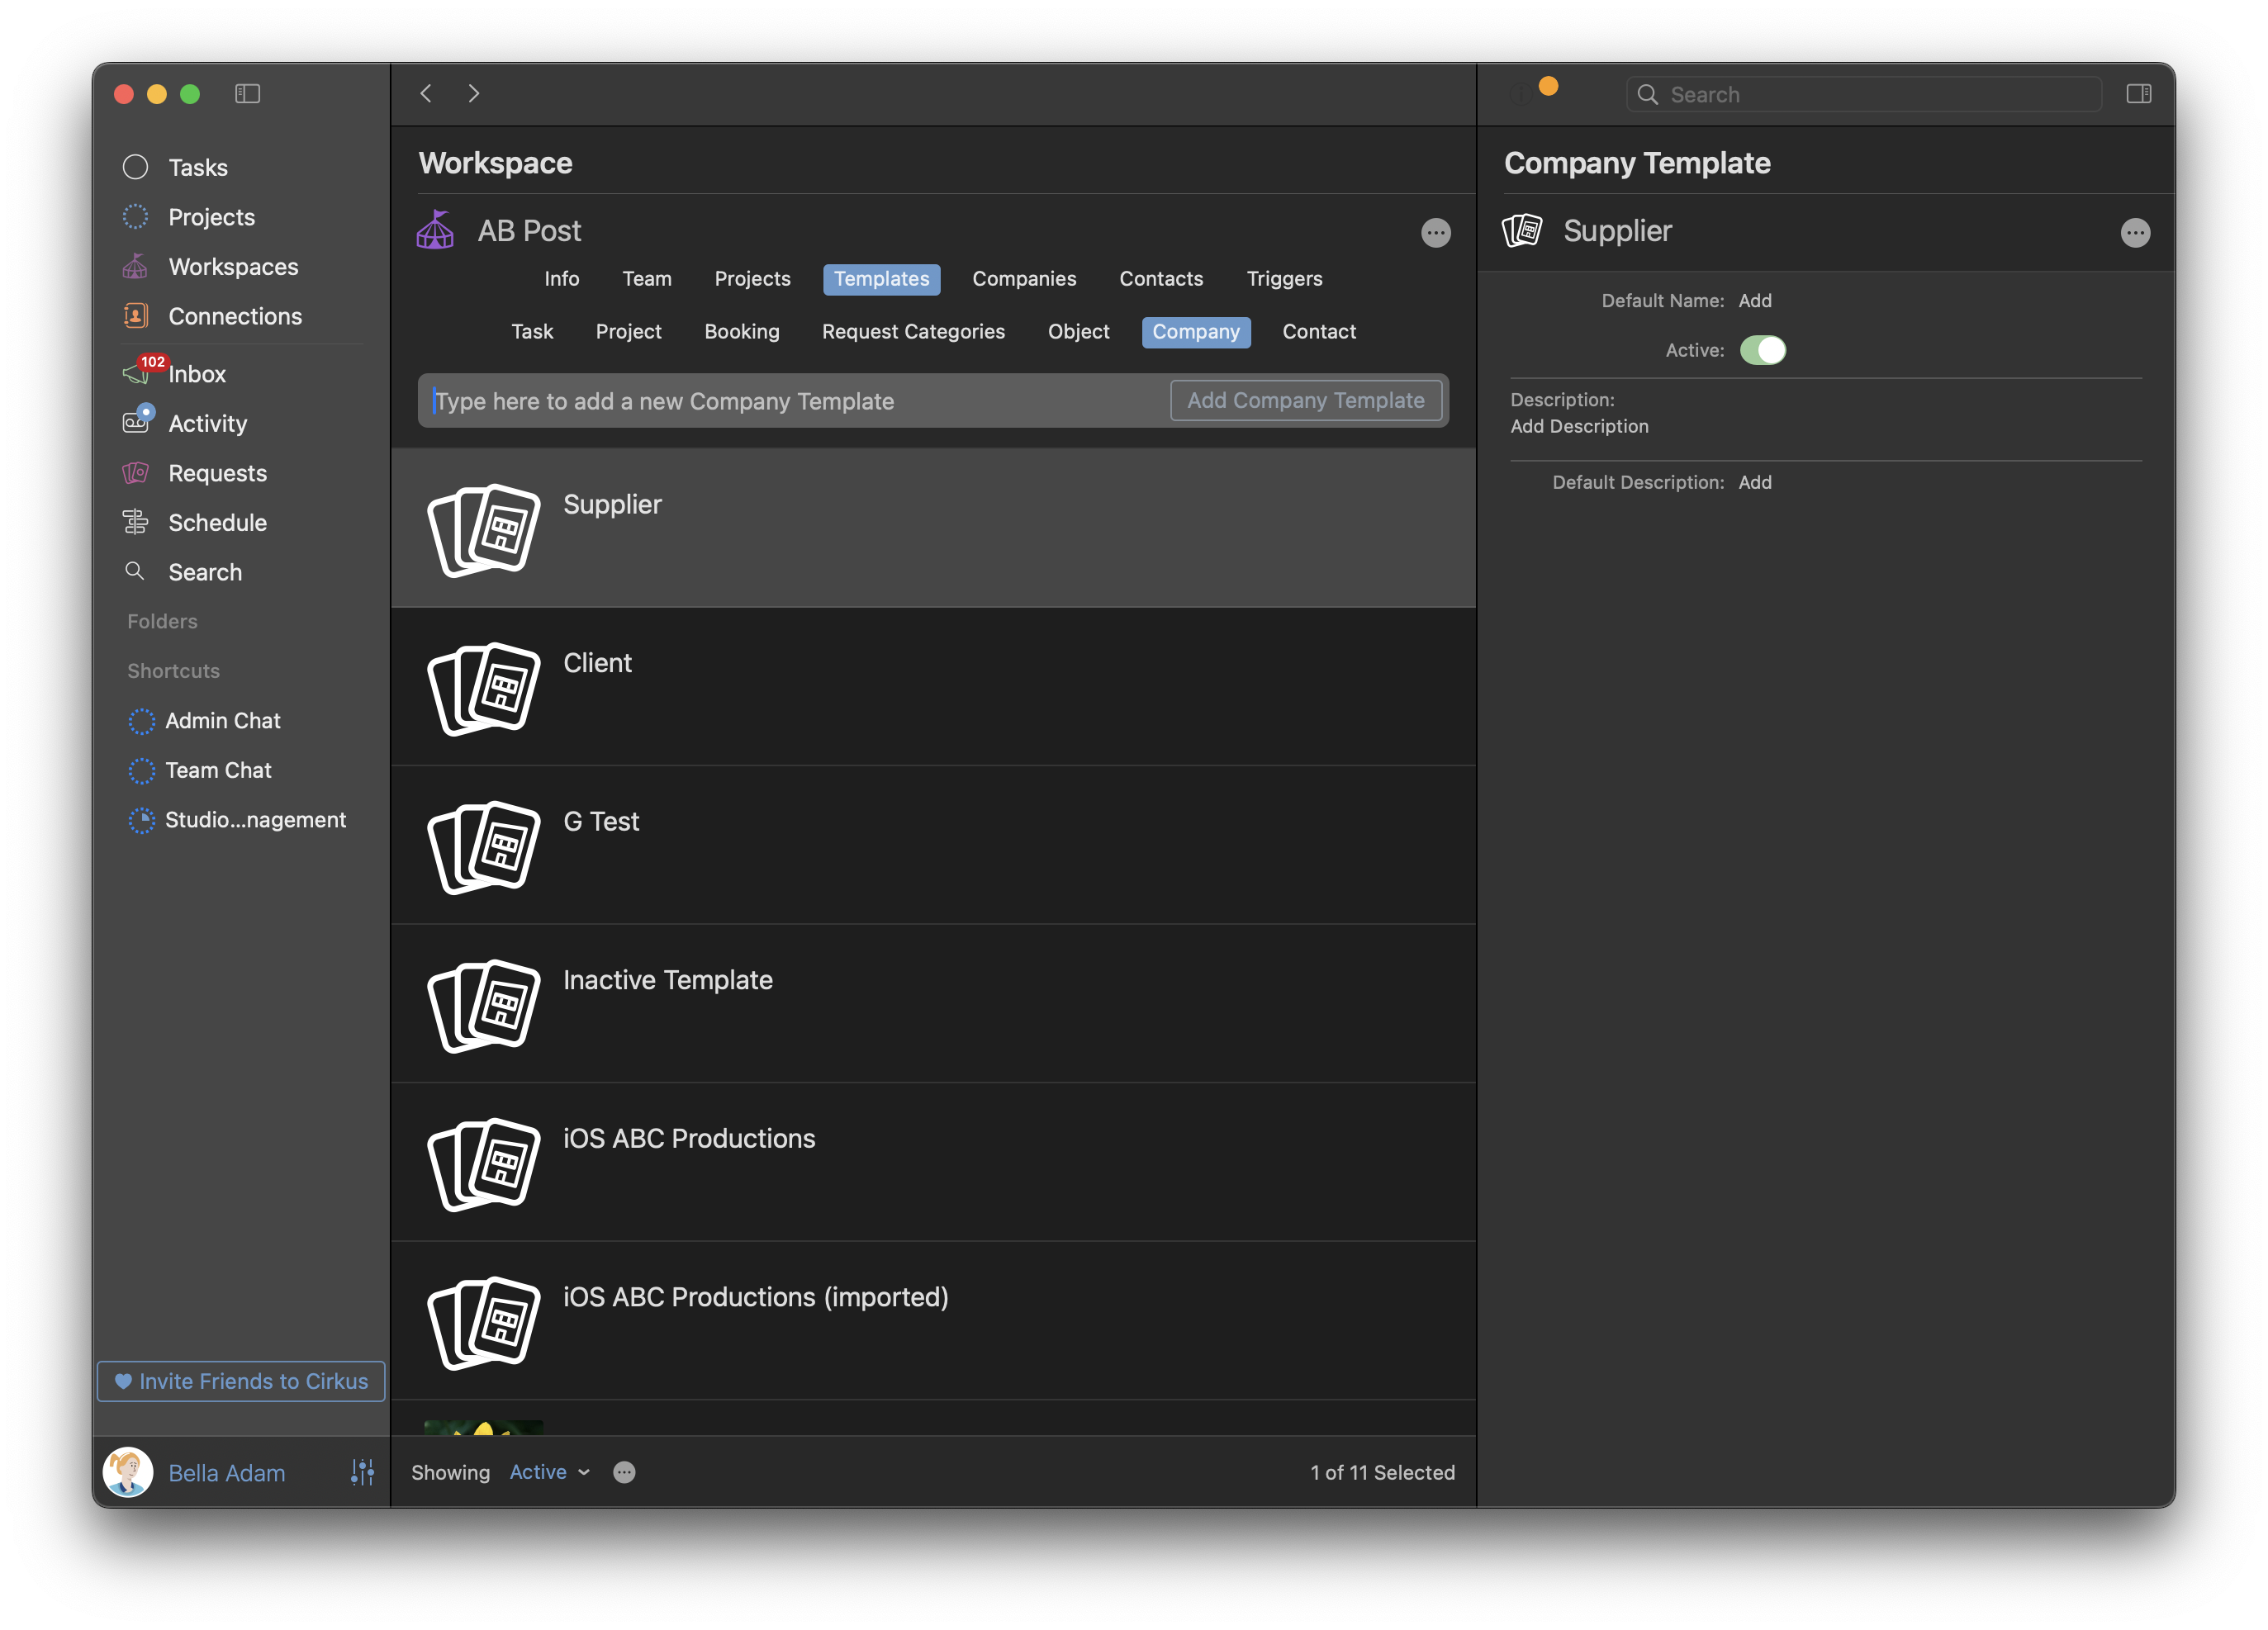Viewport: 2268px width, 1630px height.
Task: Click the Add Company Template button
Action: (x=1305, y=401)
